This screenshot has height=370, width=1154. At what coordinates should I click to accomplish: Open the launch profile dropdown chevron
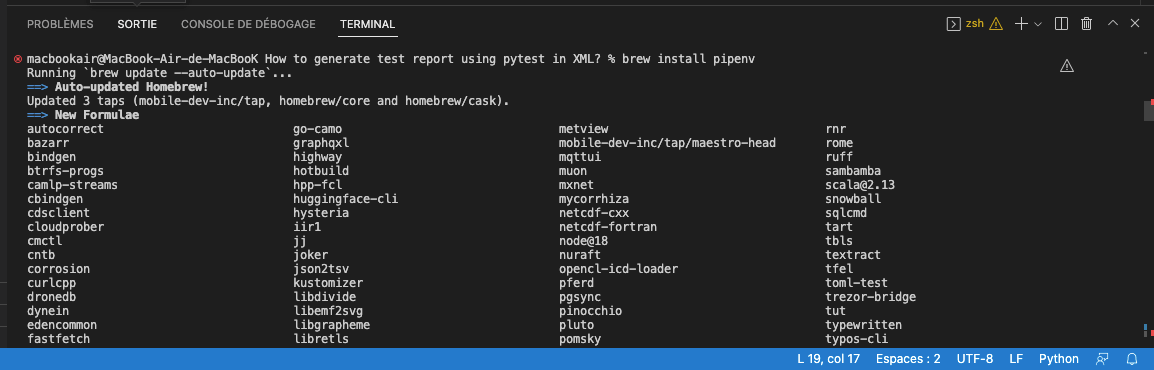1038,24
